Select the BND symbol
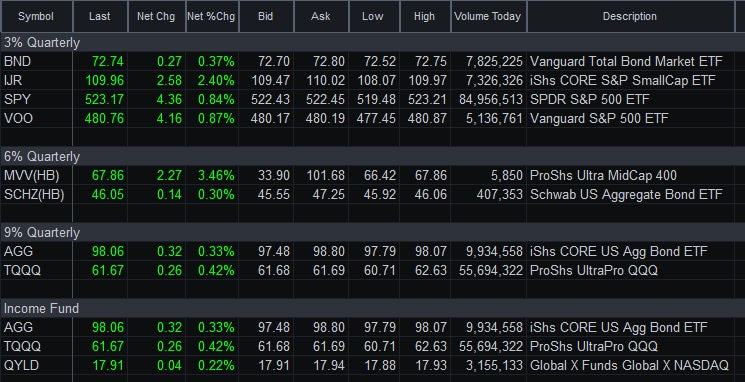 pos(18,61)
